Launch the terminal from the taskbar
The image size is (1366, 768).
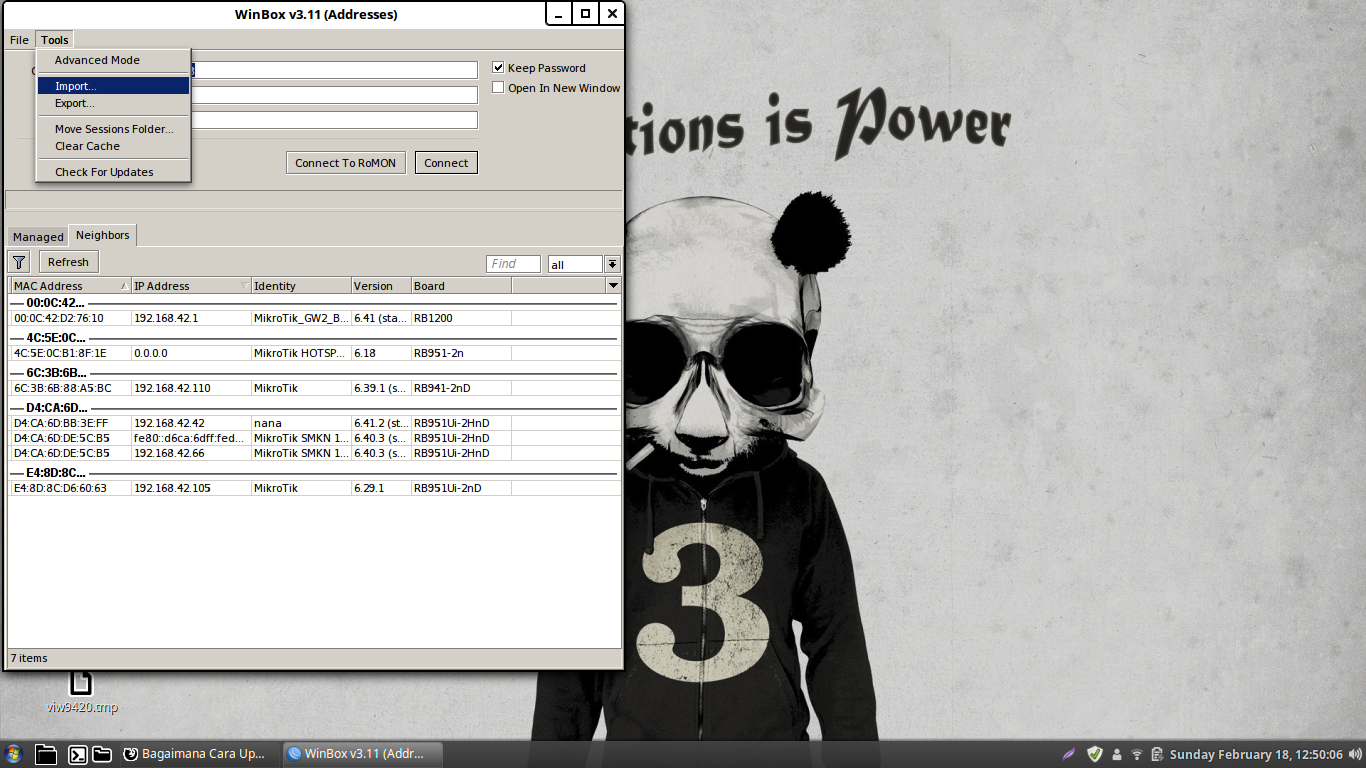(77, 755)
